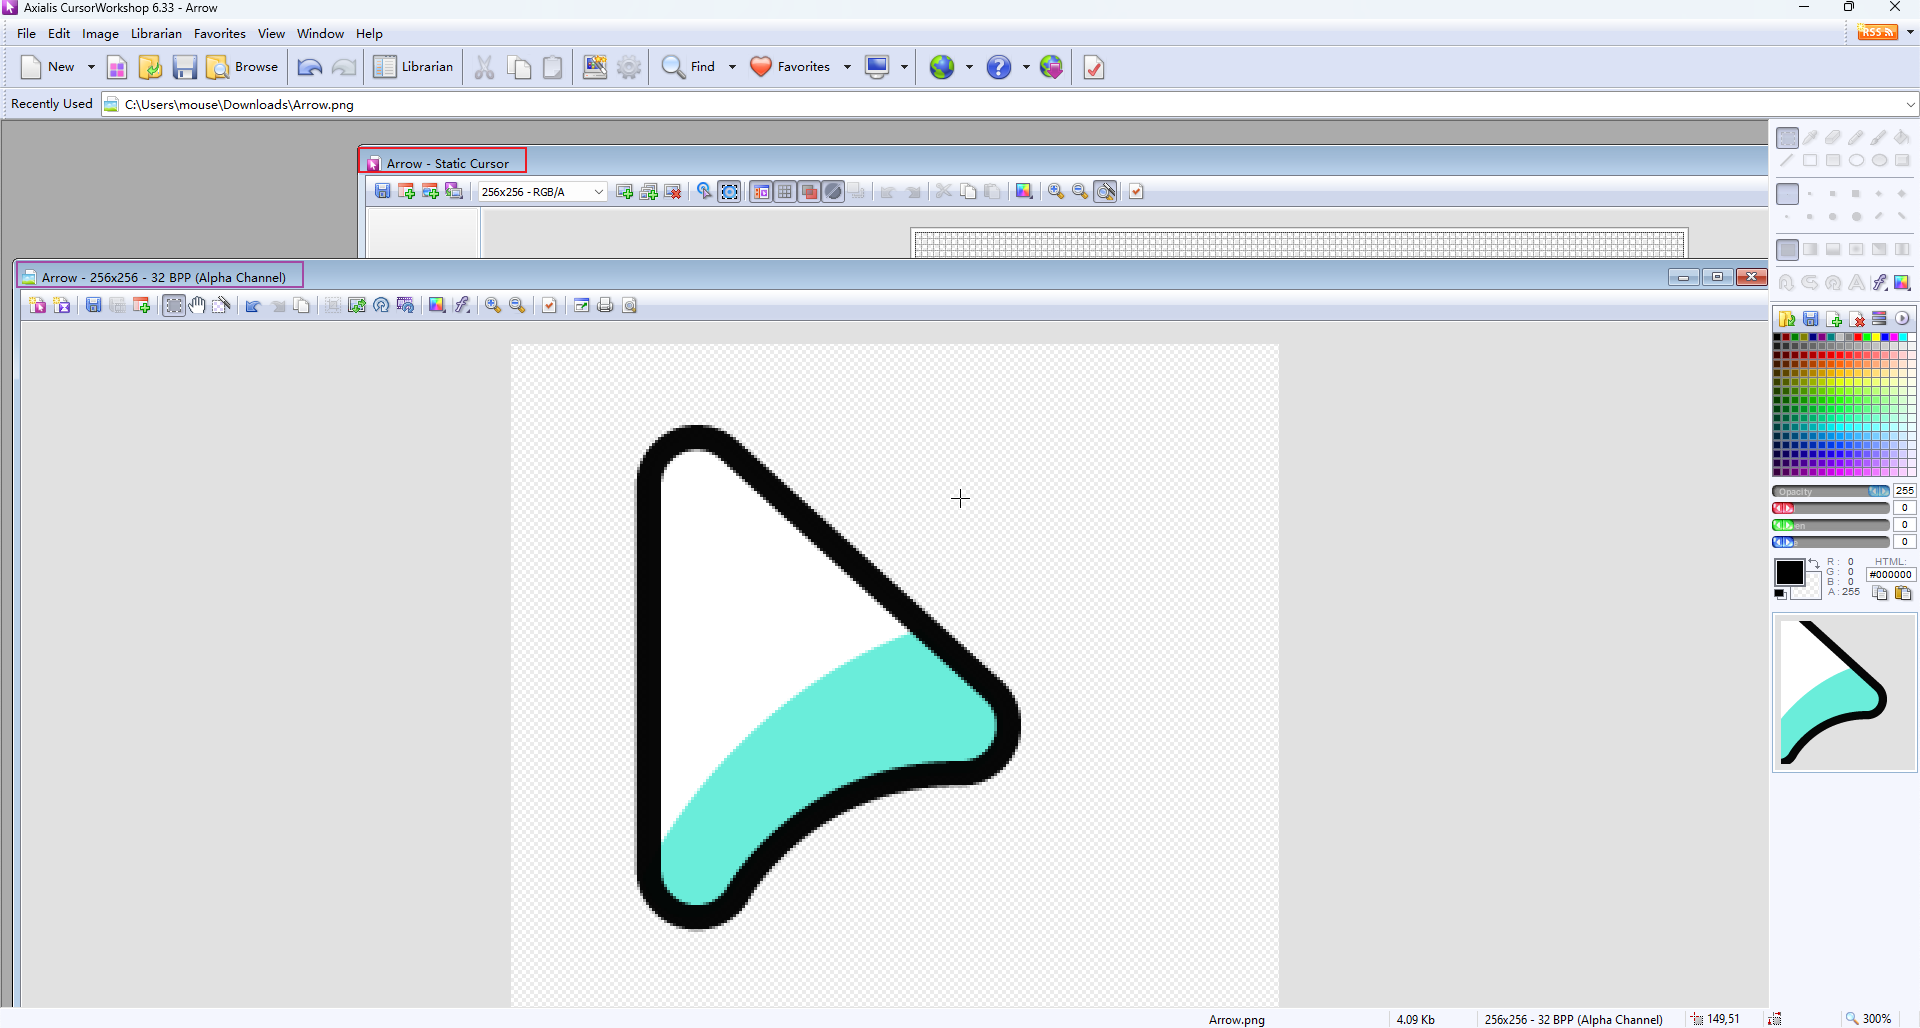
Task: Toggle the selection tool in right tools panel
Action: tap(1788, 138)
